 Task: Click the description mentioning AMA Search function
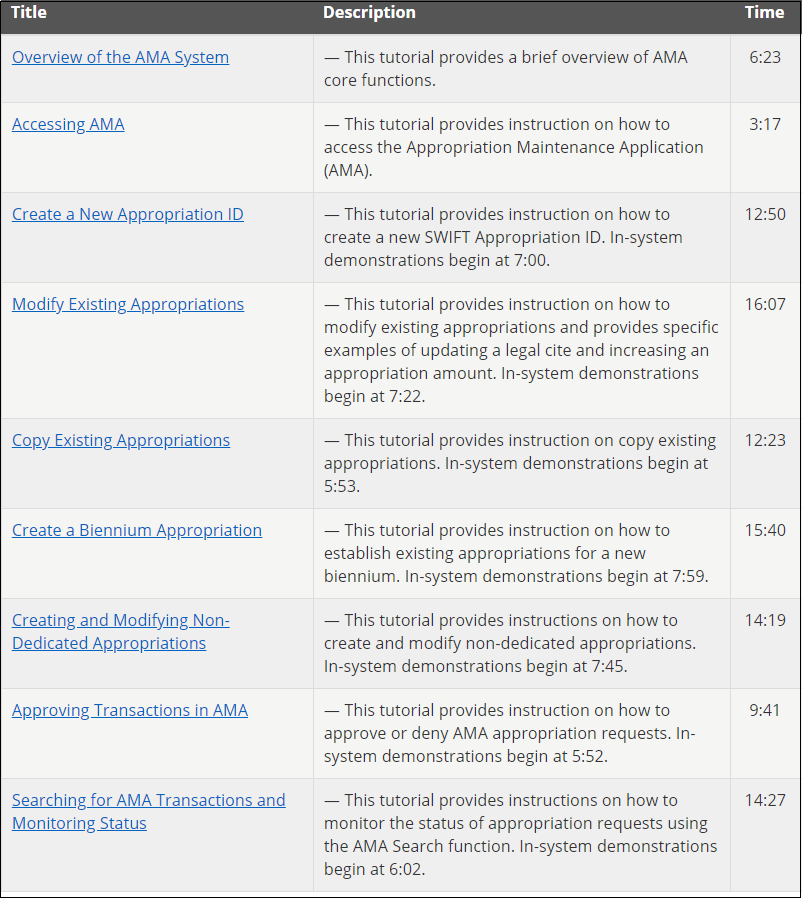click(520, 834)
